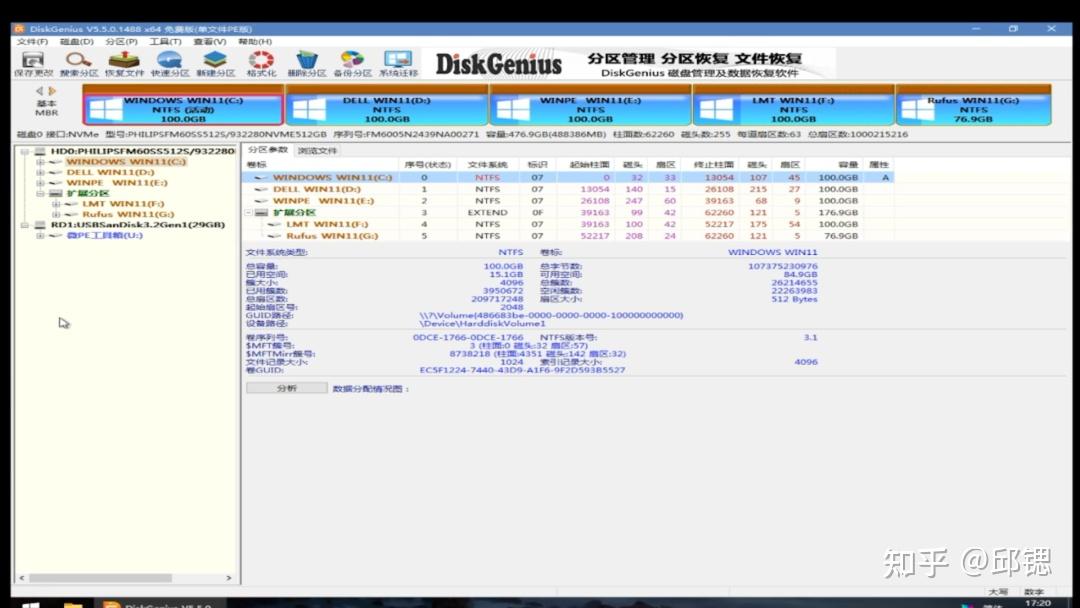This screenshot has width=1080, height=608.
Task: Select LMT WIN11(F:) row in partition table
Action: pyautogui.click(x=569, y=224)
